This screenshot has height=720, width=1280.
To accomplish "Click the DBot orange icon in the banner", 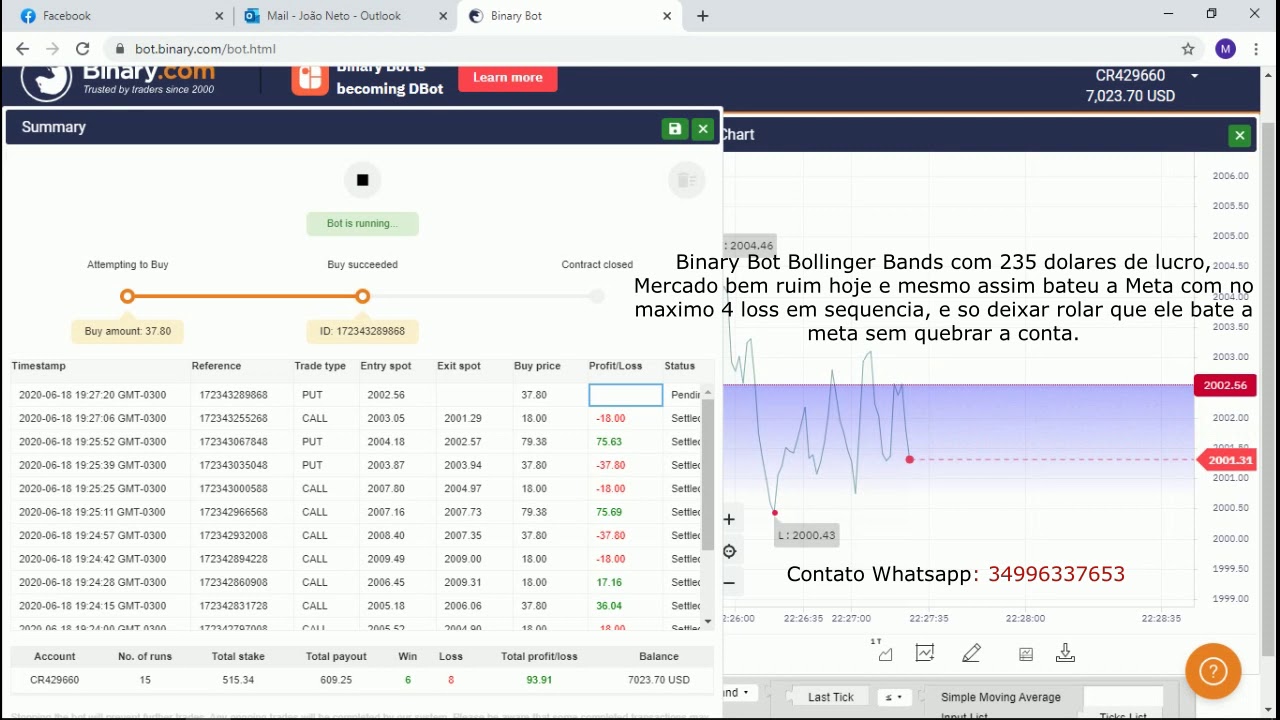I will (310, 80).
